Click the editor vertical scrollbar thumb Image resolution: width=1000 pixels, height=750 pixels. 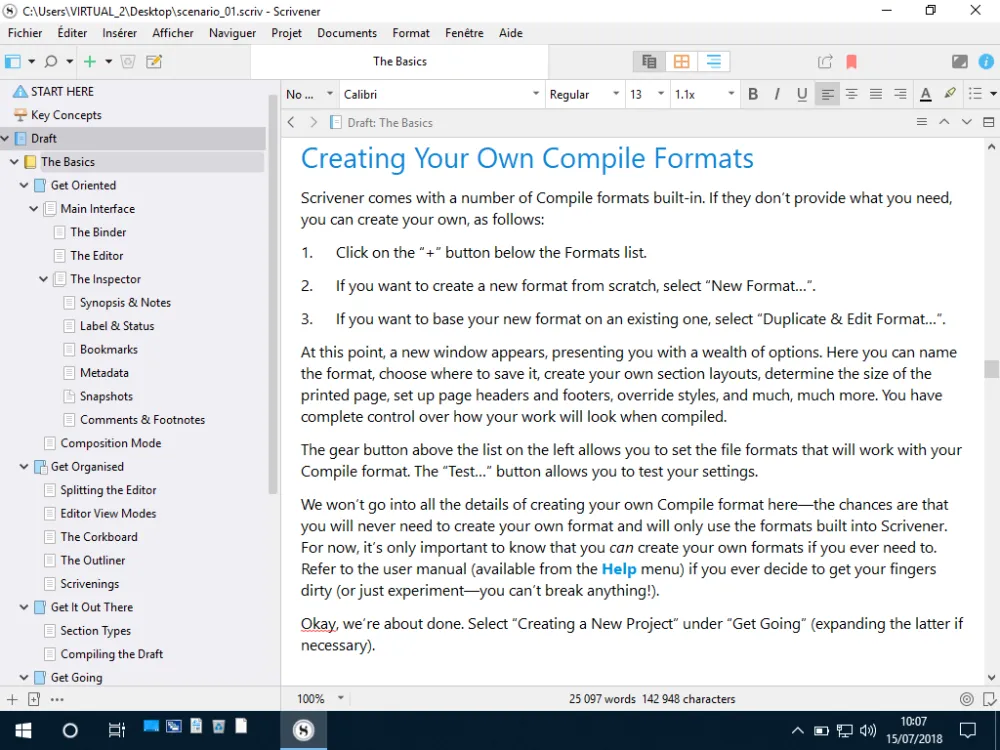tap(991, 369)
